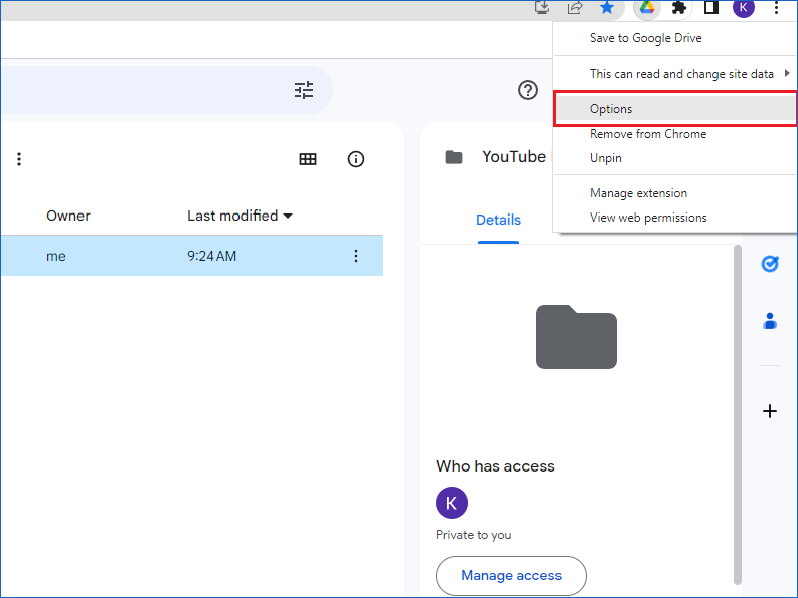The width and height of the screenshot is (798, 598).
Task: Open the Chrome profile avatar K
Action: 744,8
